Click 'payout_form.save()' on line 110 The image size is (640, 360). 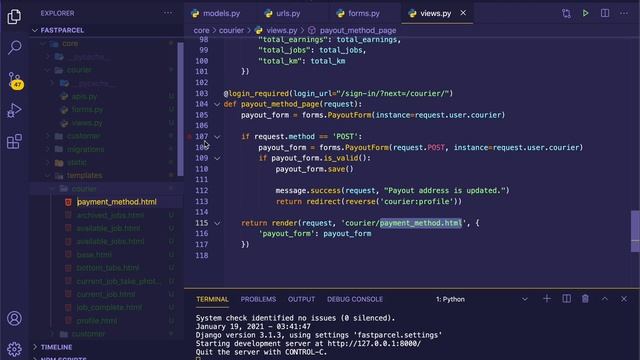tap(314, 169)
